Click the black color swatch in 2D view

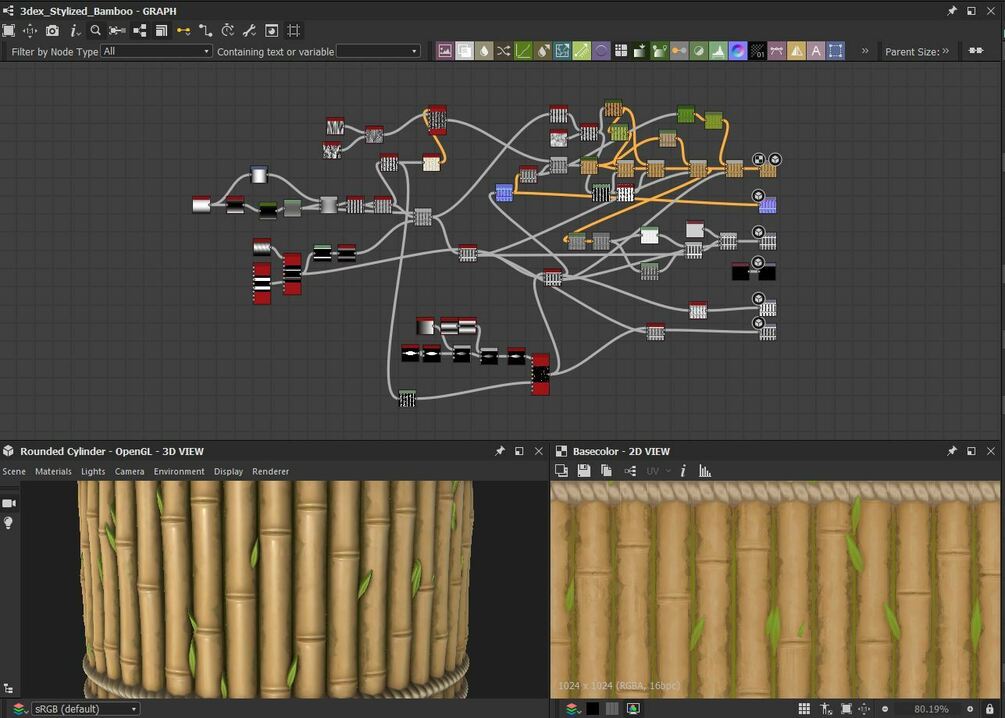coord(592,709)
